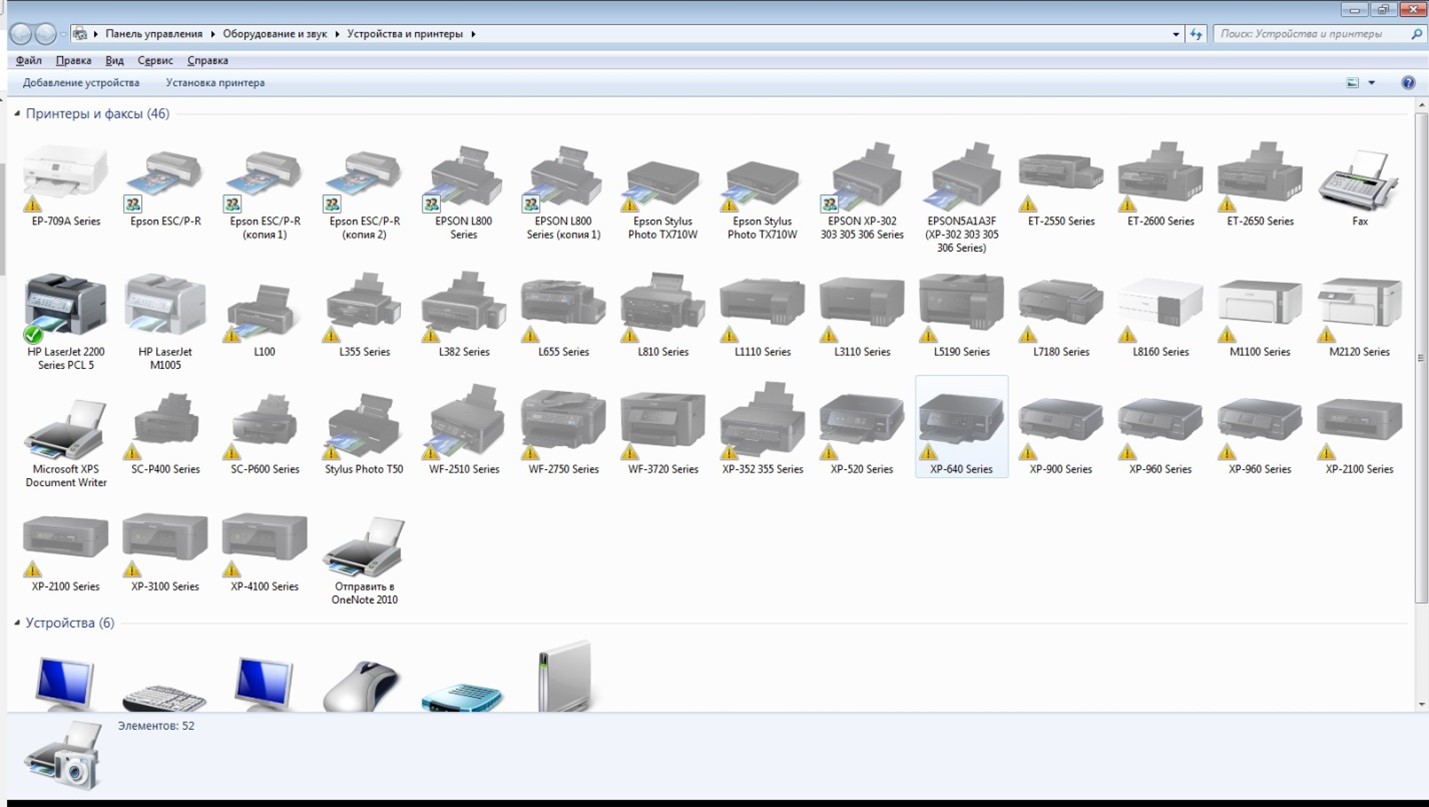Image resolution: width=1429 pixels, height=807 pixels.
Task: Open the Вид menu
Action: pos(115,61)
